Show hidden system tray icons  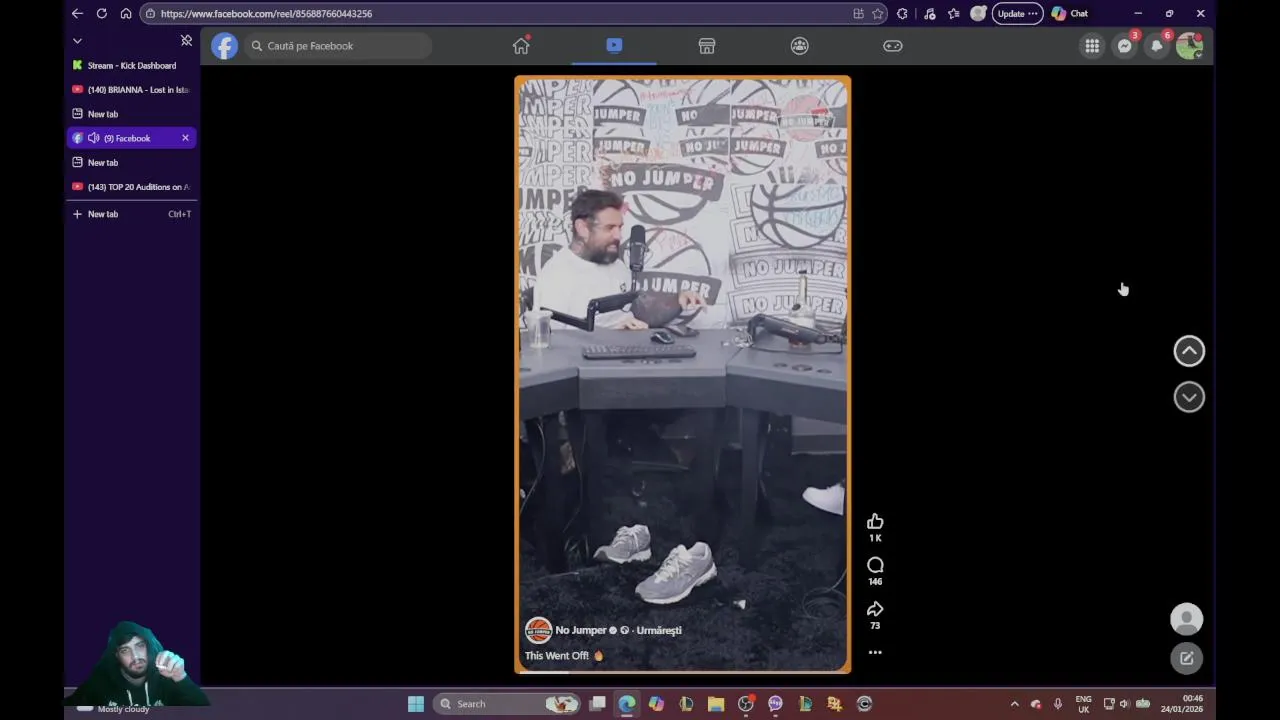(x=1014, y=704)
